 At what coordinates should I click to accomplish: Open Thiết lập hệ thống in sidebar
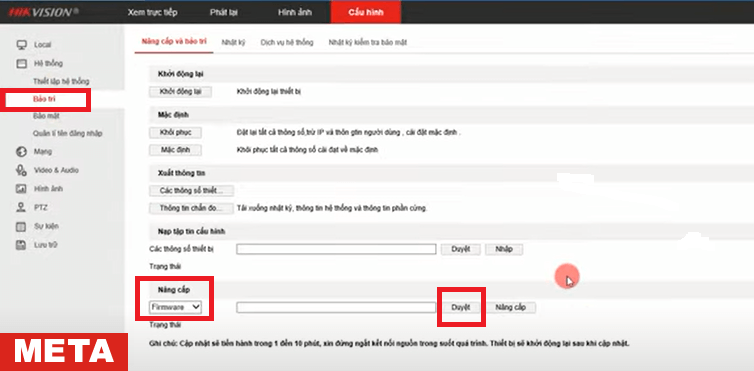(61, 82)
